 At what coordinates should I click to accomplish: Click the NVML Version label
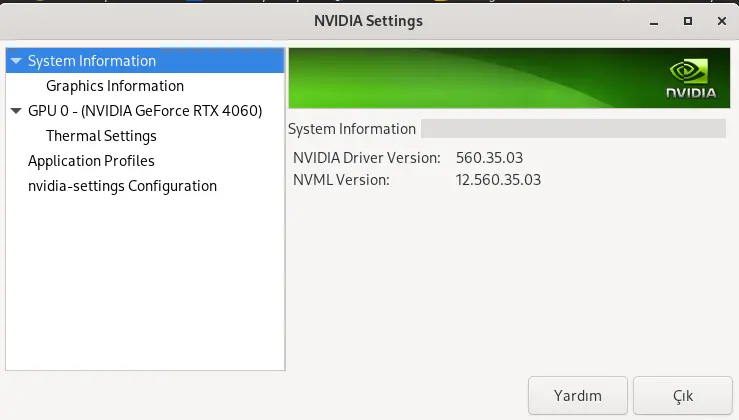point(341,180)
